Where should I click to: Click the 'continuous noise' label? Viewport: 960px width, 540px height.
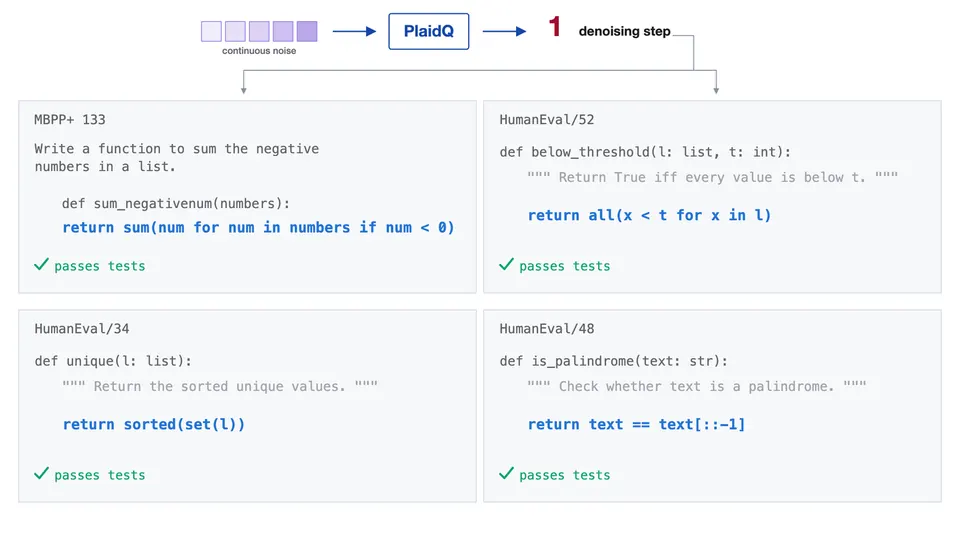click(259, 51)
